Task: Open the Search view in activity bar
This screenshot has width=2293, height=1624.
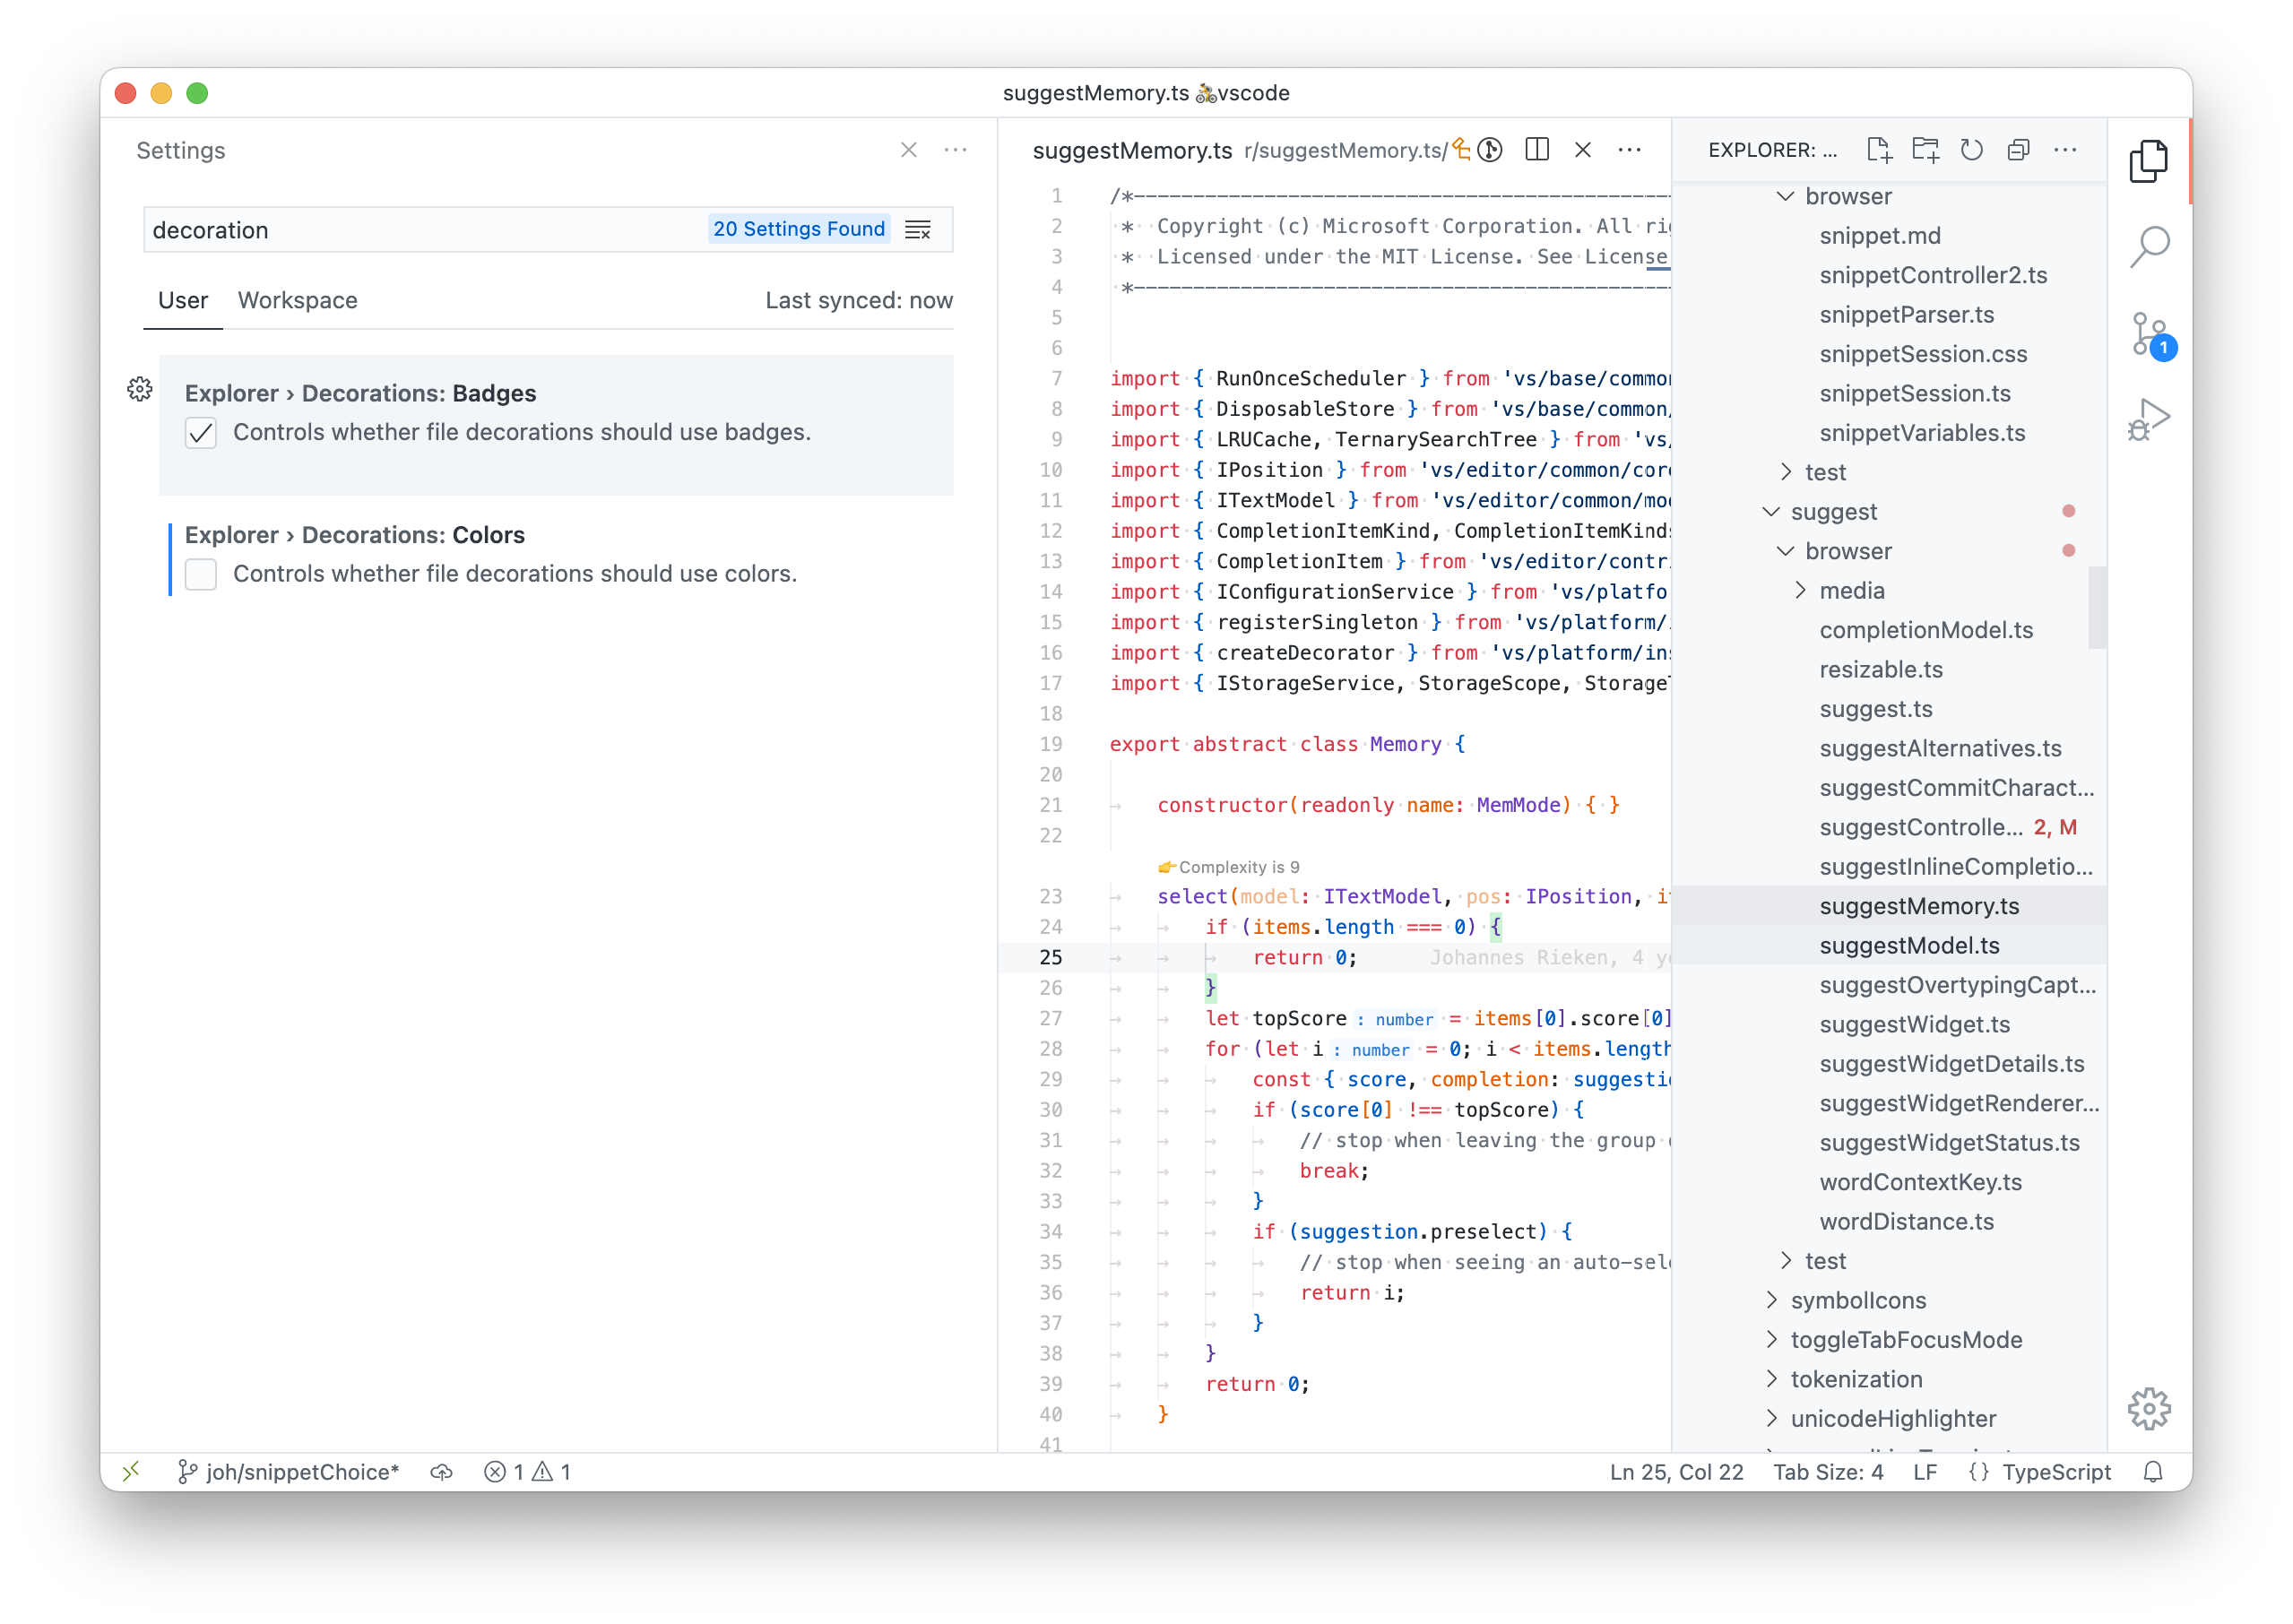Action: (x=2148, y=246)
